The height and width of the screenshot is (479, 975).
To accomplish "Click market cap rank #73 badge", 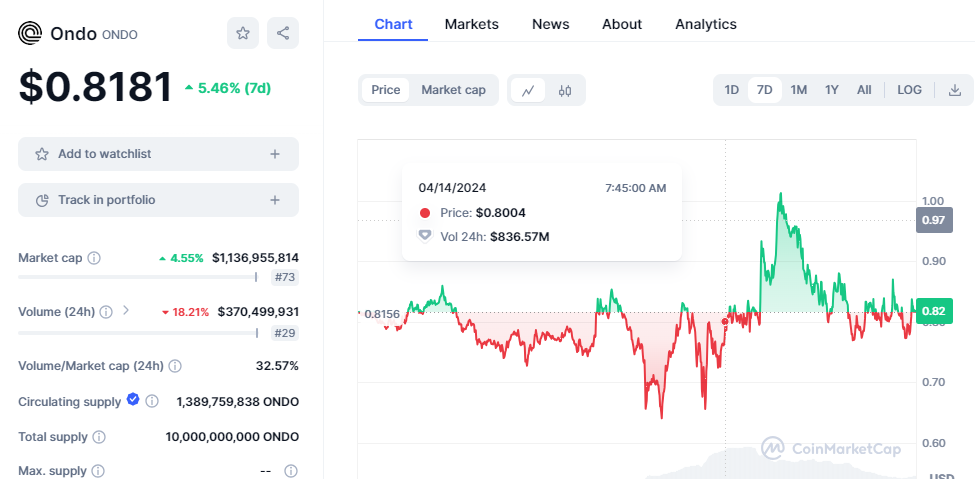I will (x=285, y=277).
